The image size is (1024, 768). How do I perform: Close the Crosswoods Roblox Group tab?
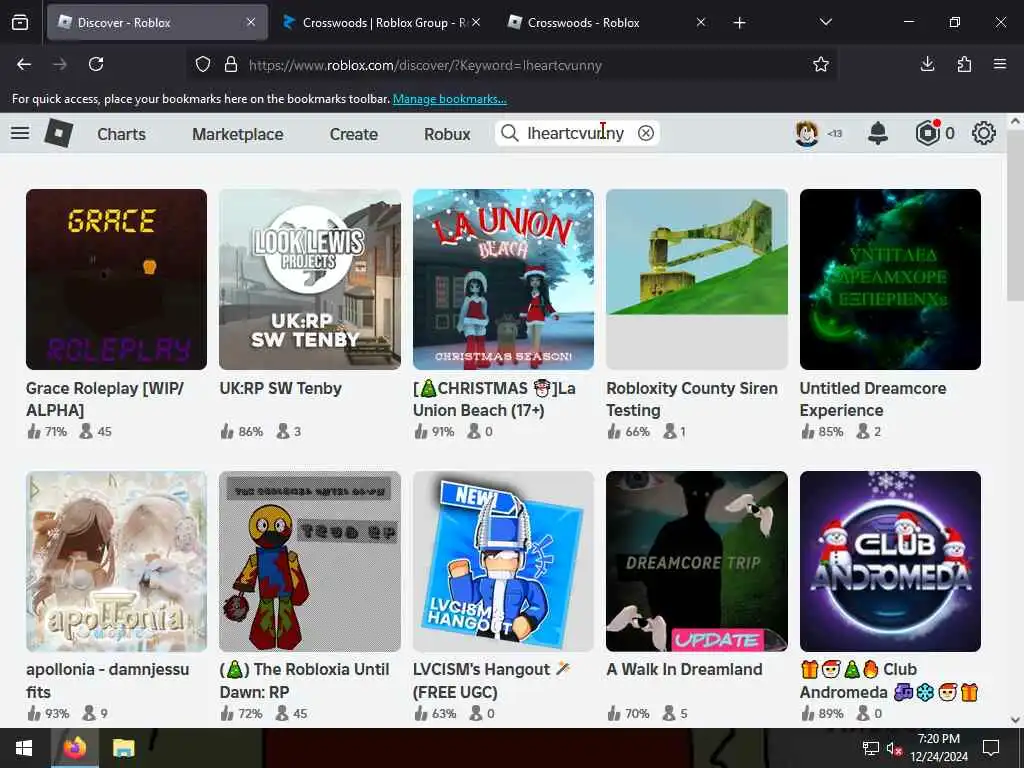[x=476, y=22]
